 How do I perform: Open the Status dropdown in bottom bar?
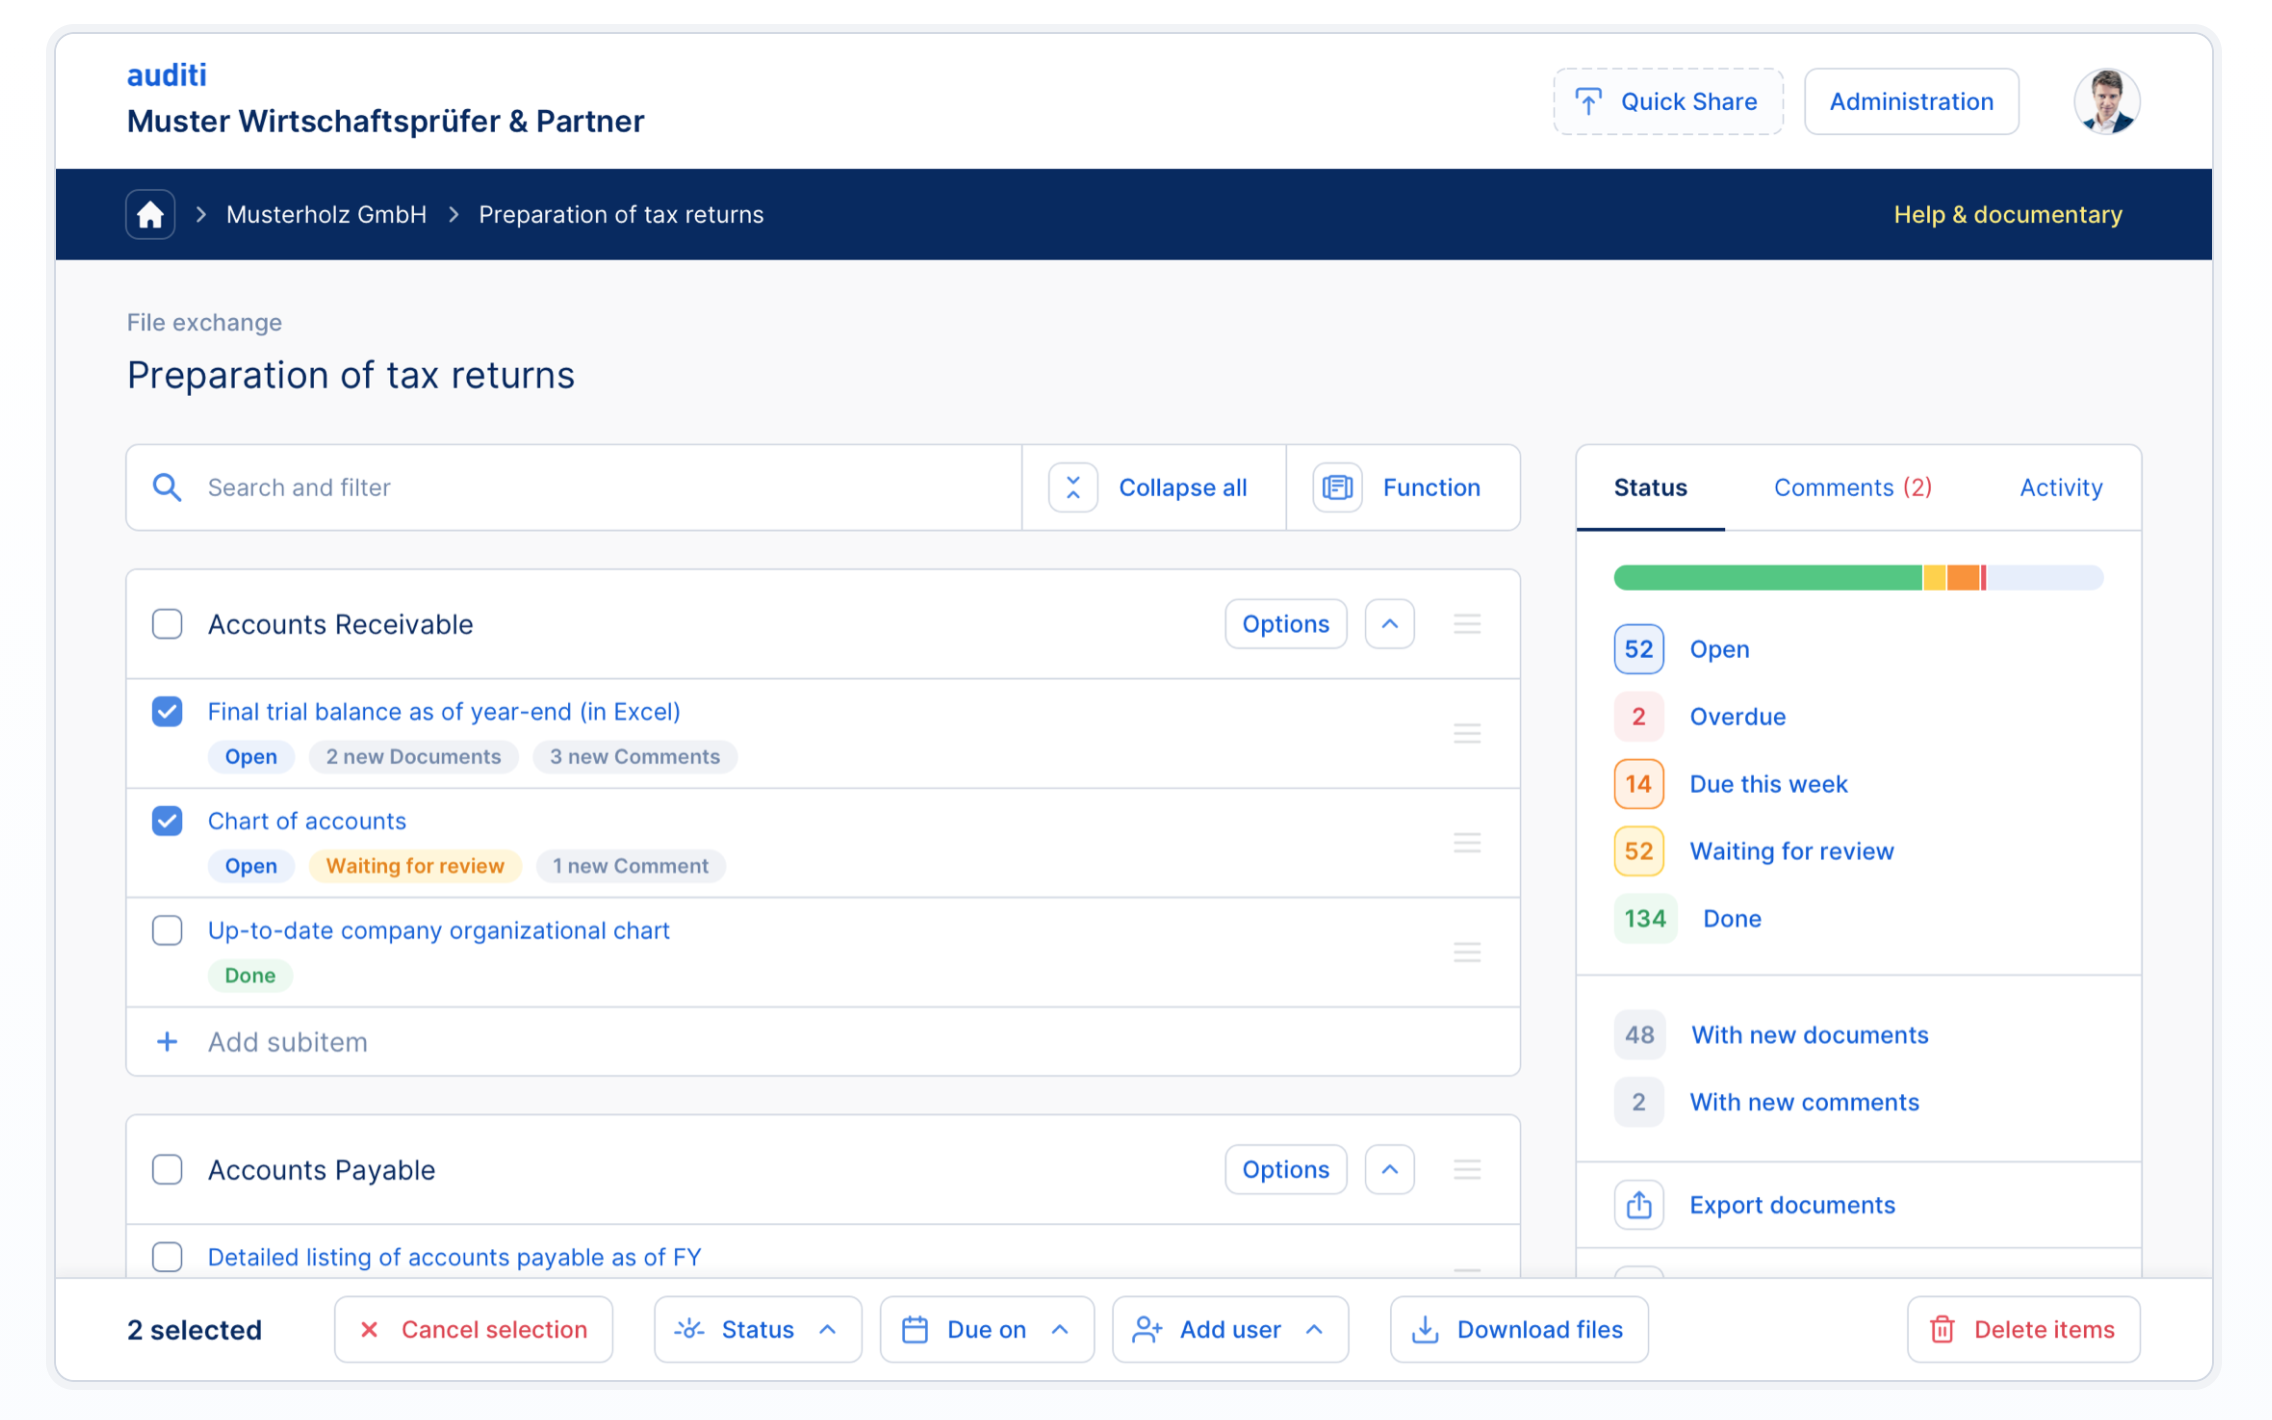(757, 1329)
